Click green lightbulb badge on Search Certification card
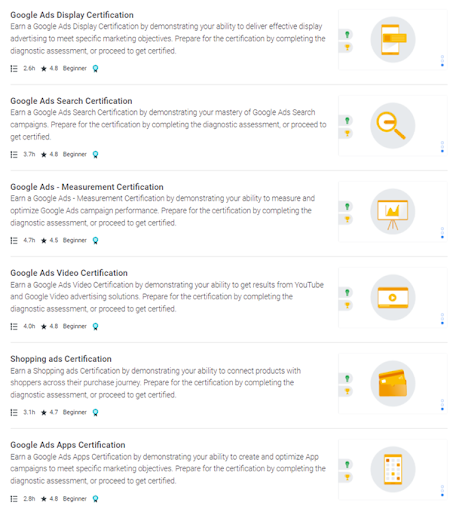Screen dimensions: 456x512 (x=346, y=120)
